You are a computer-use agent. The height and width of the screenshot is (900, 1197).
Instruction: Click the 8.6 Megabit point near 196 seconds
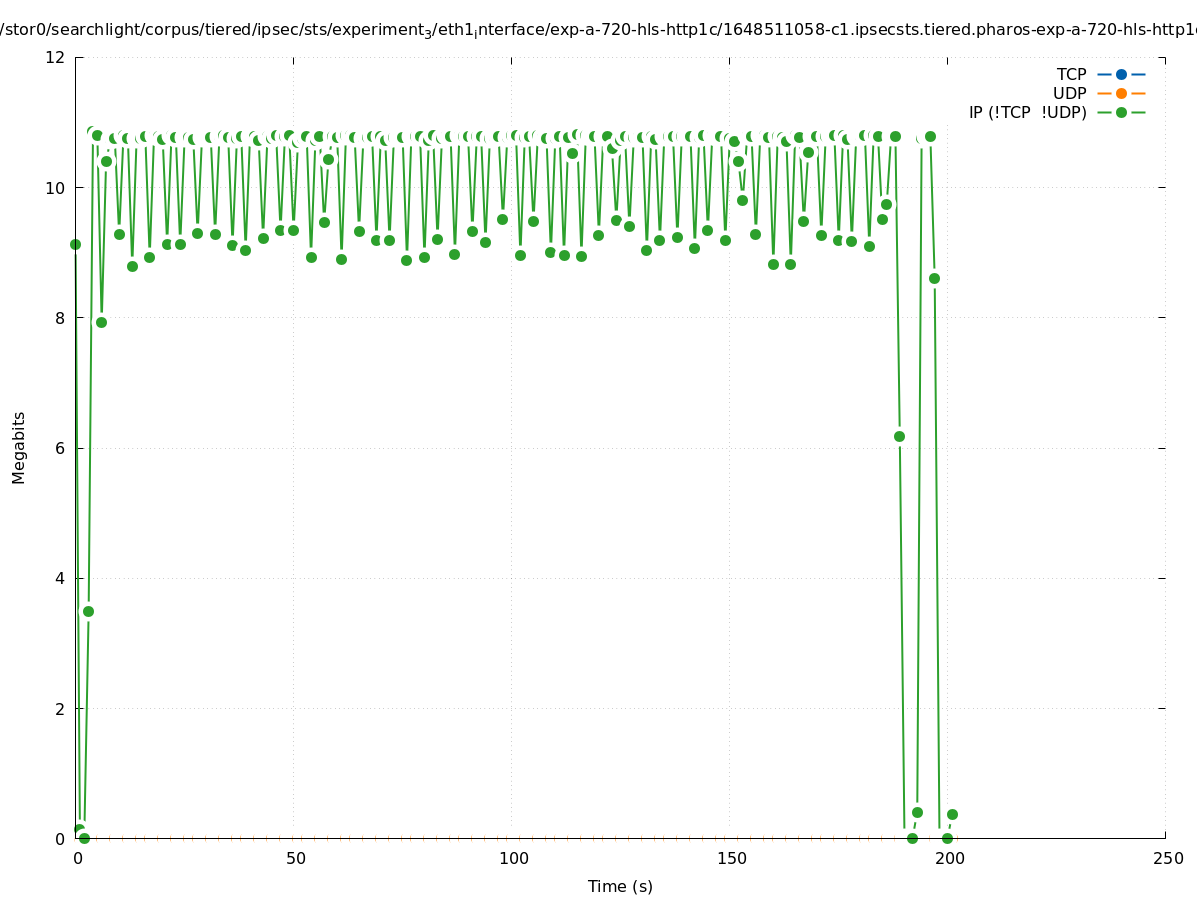934,278
